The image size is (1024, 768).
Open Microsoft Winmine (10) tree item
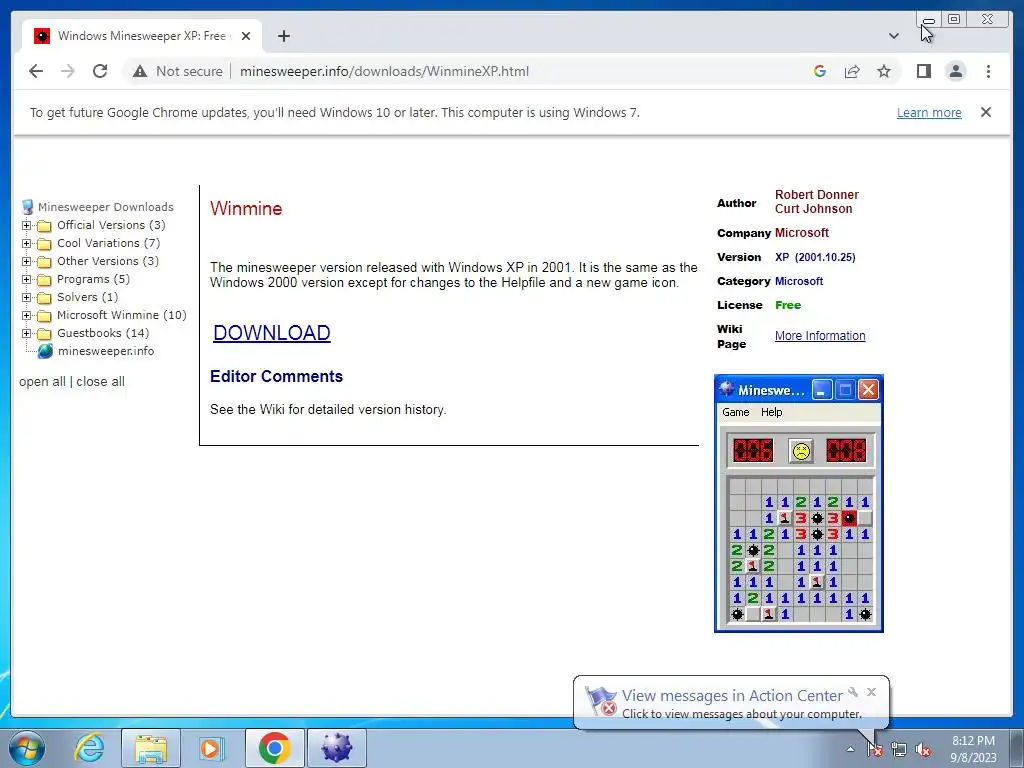[x=121, y=315]
